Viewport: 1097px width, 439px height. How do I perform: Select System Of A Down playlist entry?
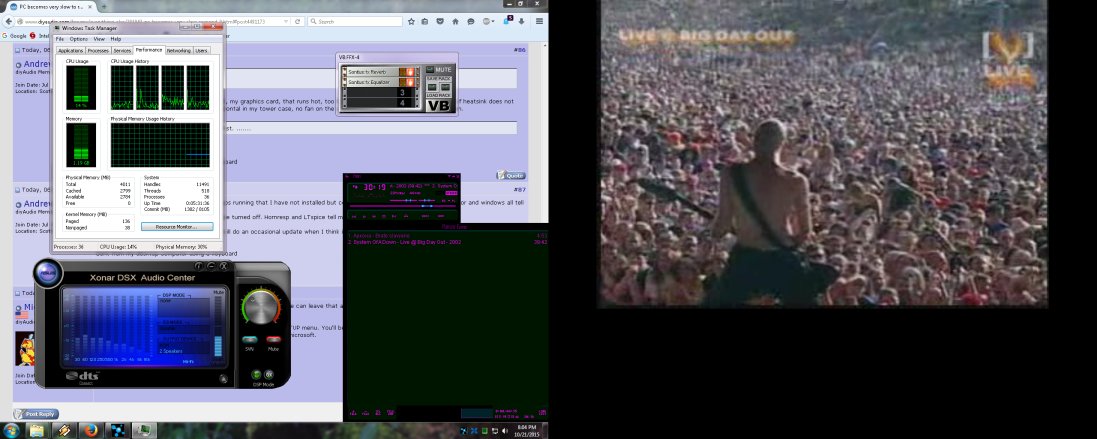pyautogui.click(x=448, y=242)
